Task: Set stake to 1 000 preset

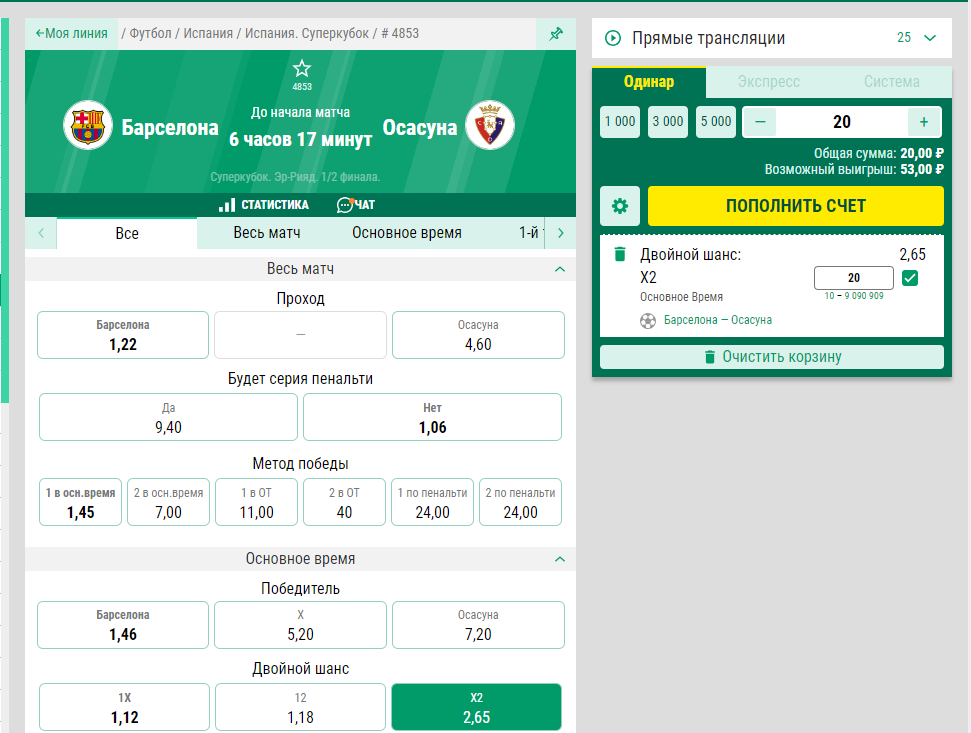Action: pyautogui.click(x=620, y=122)
